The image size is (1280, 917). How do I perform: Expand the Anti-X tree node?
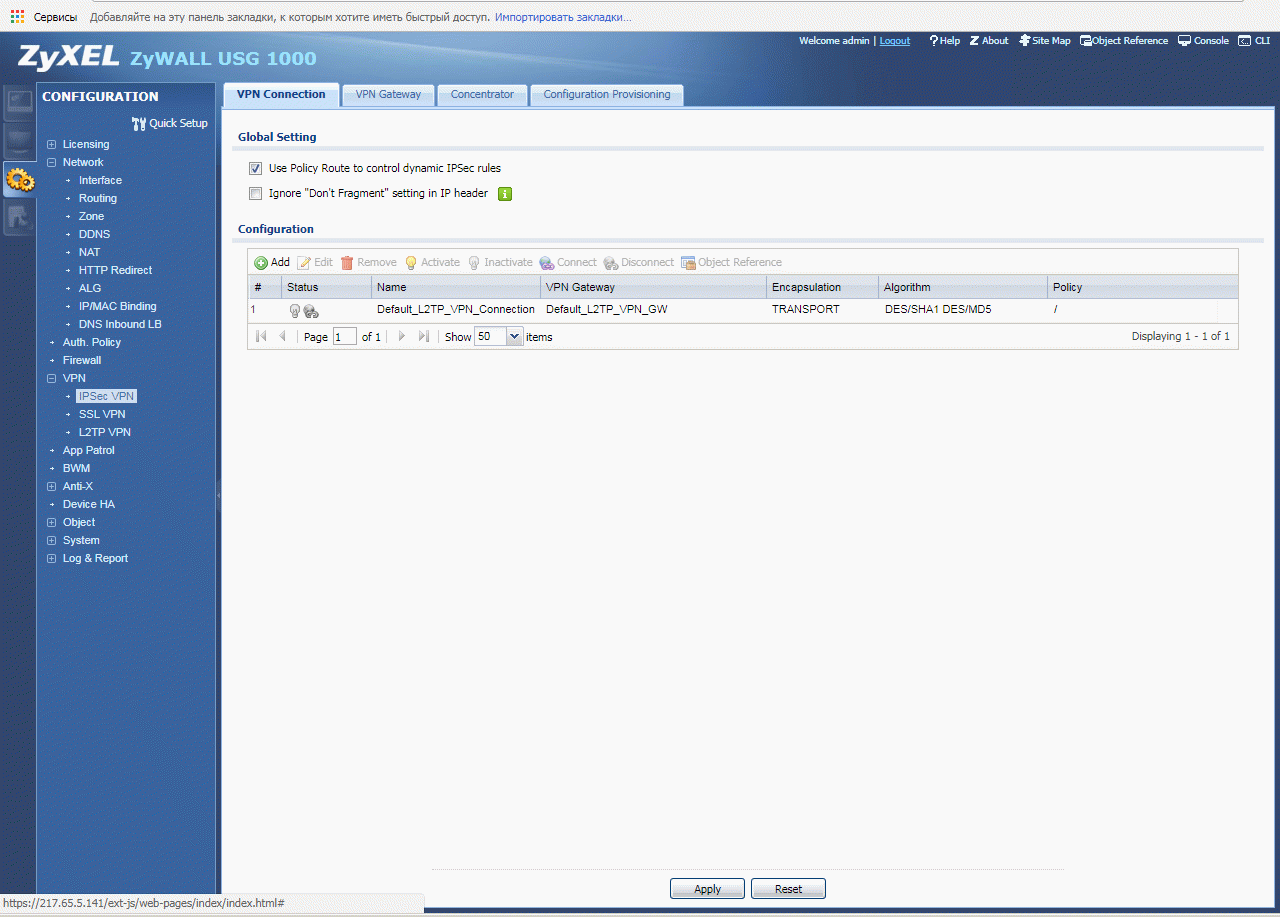pyautogui.click(x=51, y=486)
